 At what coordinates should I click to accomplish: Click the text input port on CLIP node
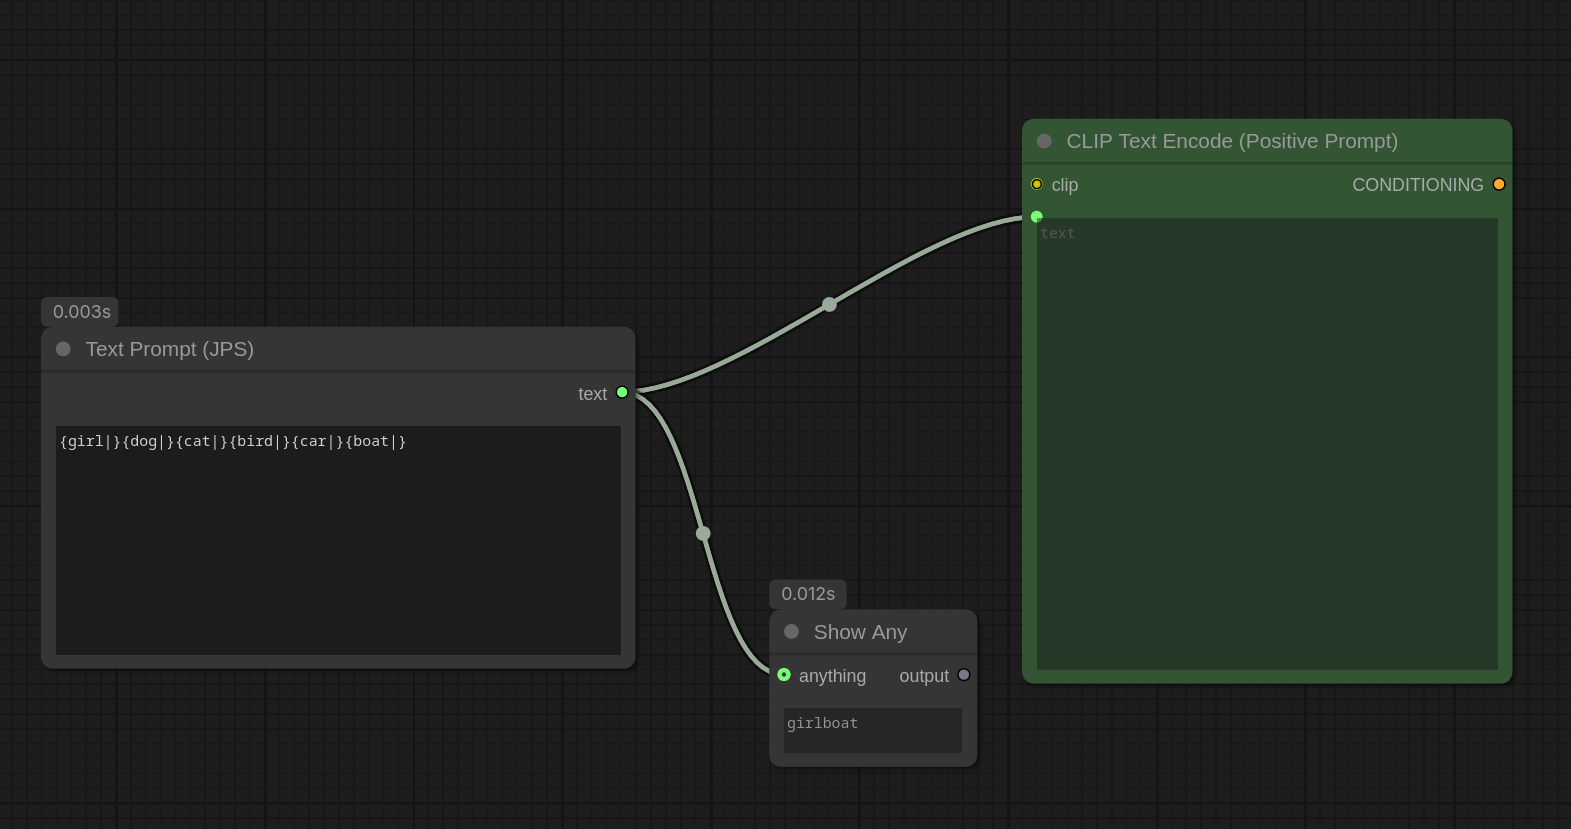click(1037, 216)
